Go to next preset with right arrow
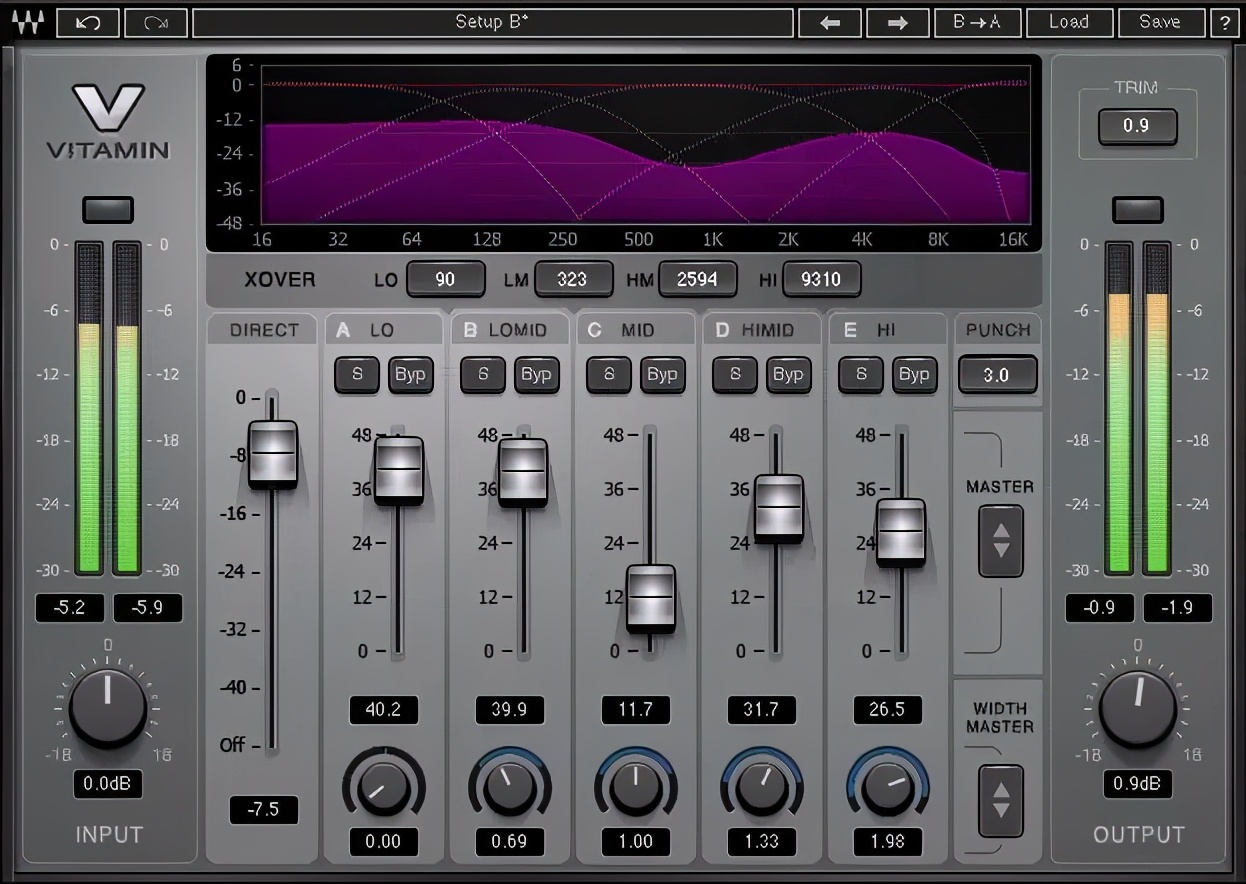 point(897,22)
